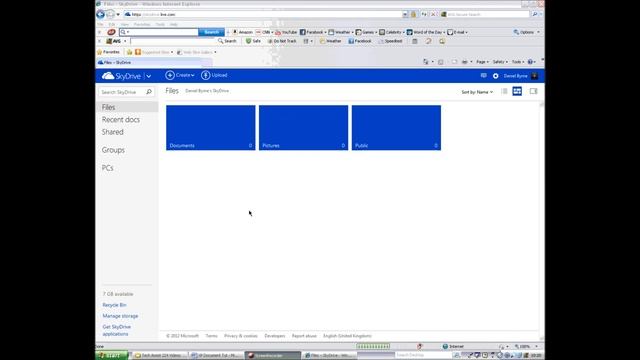This screenshot has height=360, width=640.
Task: Click the AVG Search magnifier button
Action: (x=227, y=41)
